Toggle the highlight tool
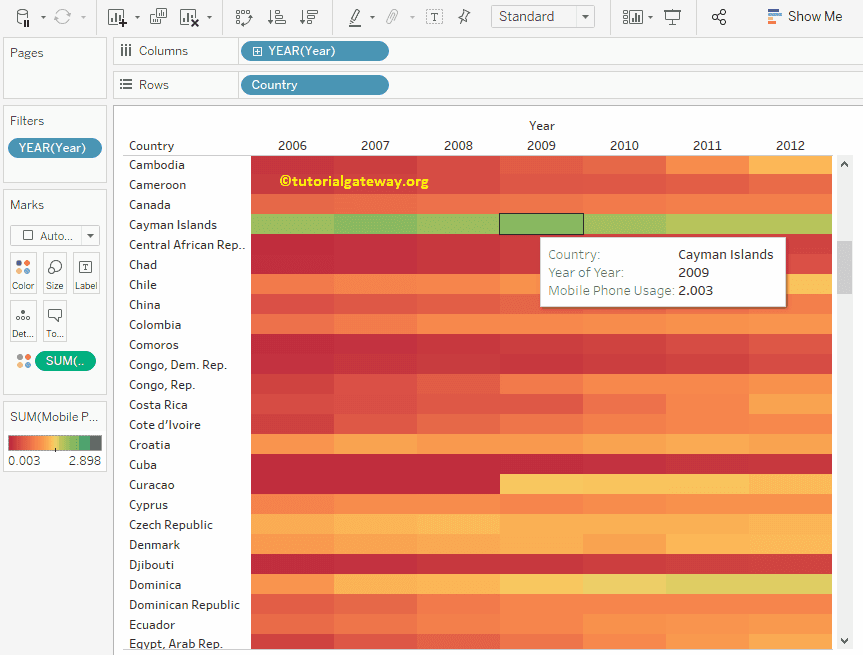The width and height of the screenshot is (863, 655). [353, 17]
